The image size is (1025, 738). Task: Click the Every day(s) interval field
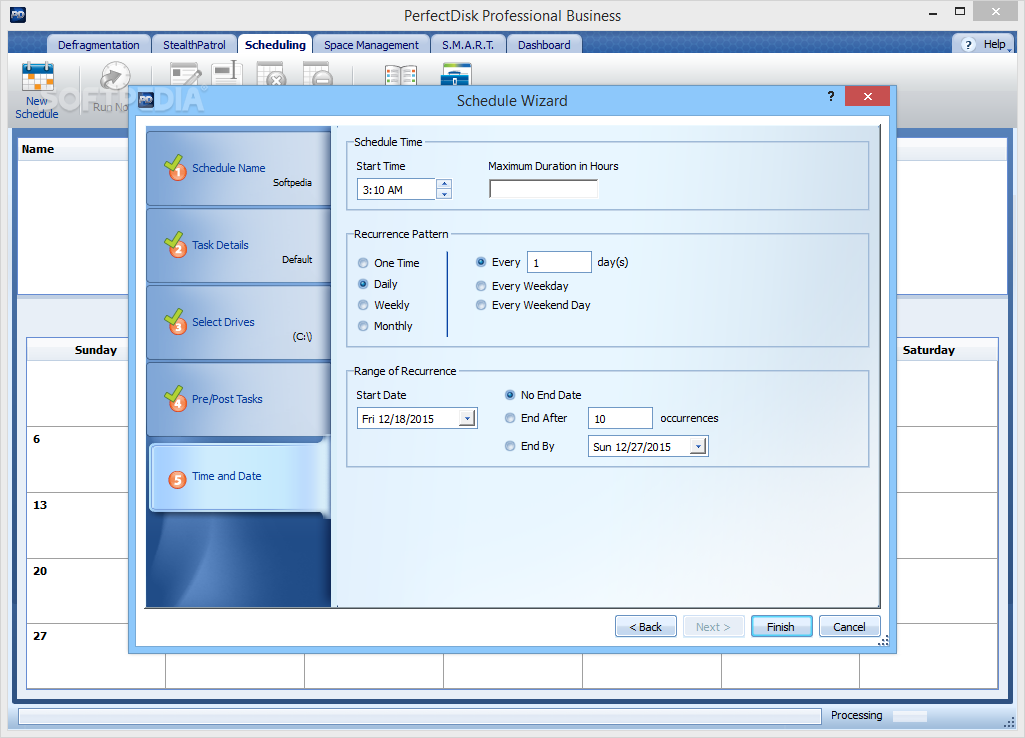tap(559, 262)
